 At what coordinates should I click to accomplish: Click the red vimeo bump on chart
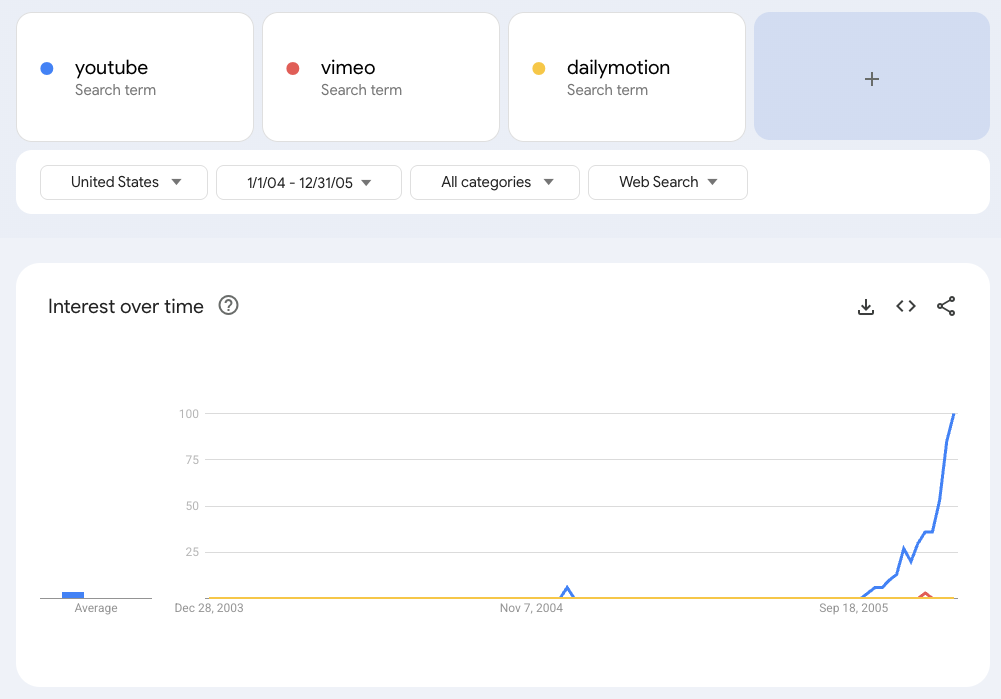[x=924, y=595]
